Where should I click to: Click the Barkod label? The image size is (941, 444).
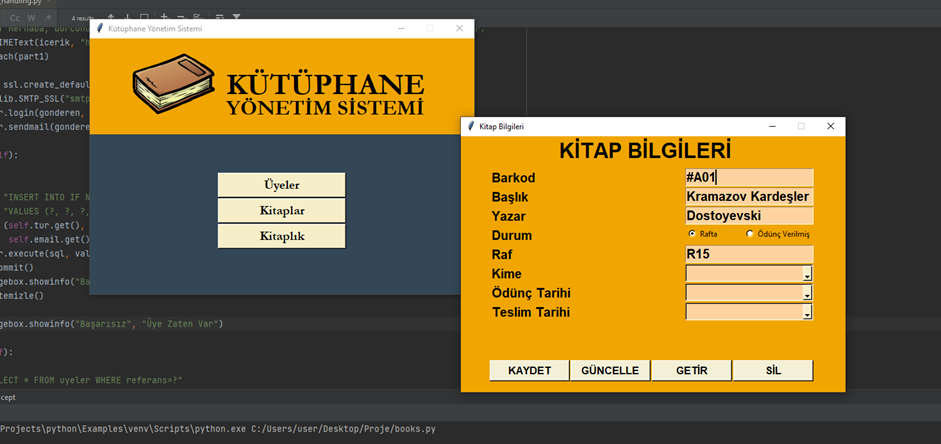513,178
